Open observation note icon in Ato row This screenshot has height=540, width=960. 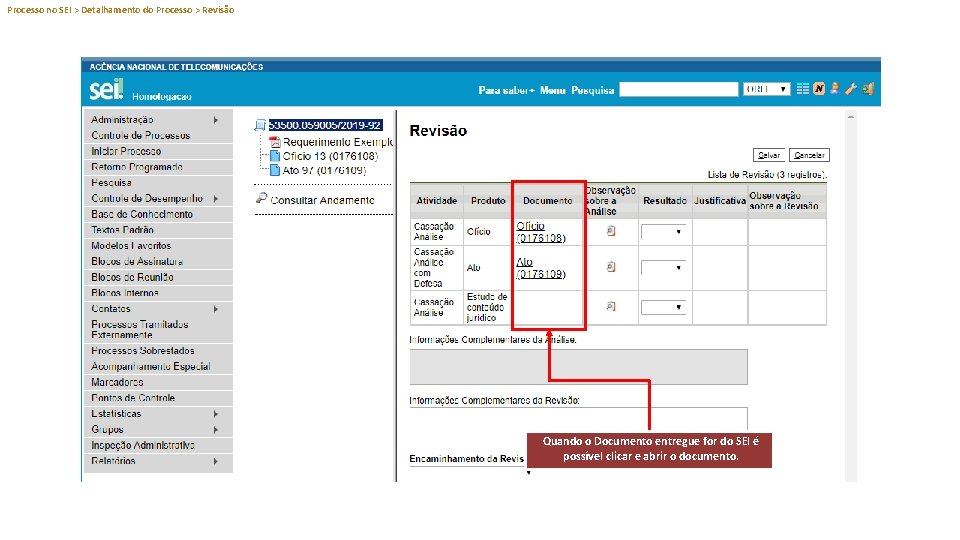point(610,267)
